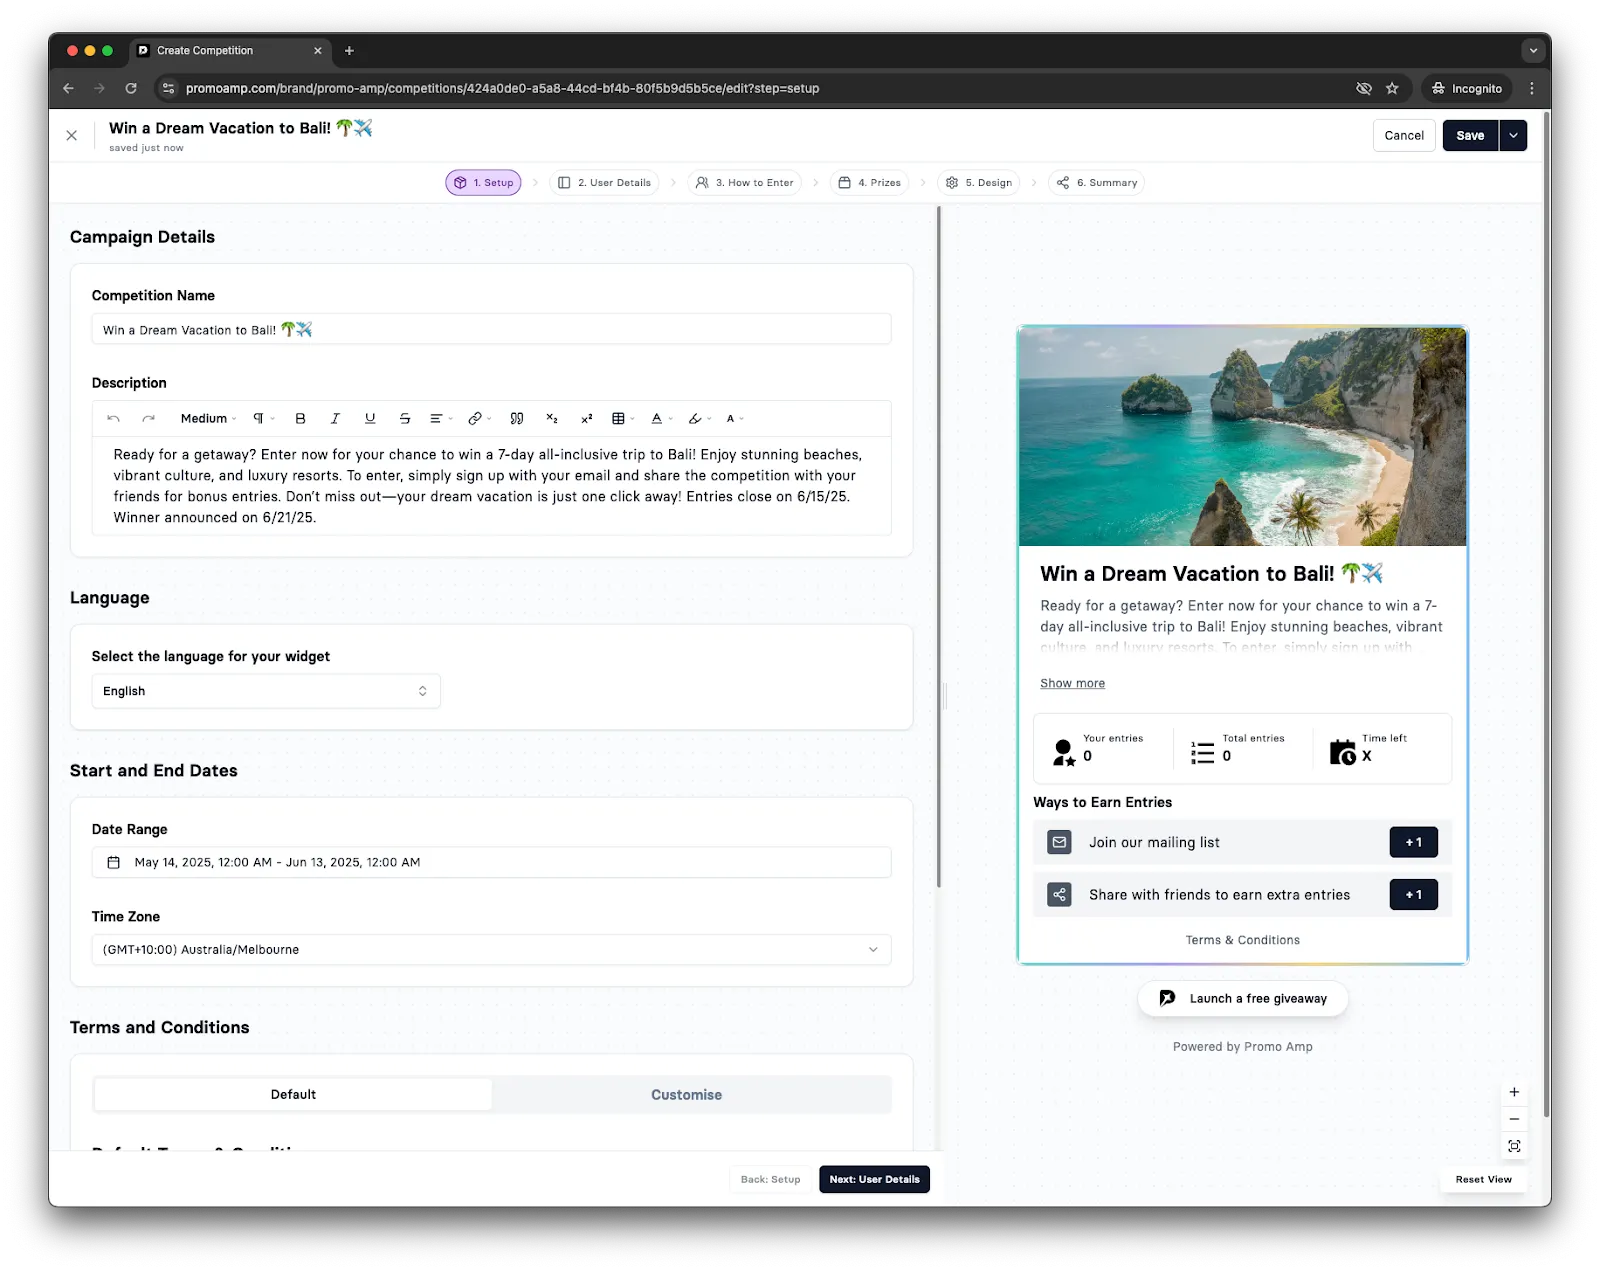1600x1271 pixels.
Task: Apply italic formatting to description
Action: 335,419
